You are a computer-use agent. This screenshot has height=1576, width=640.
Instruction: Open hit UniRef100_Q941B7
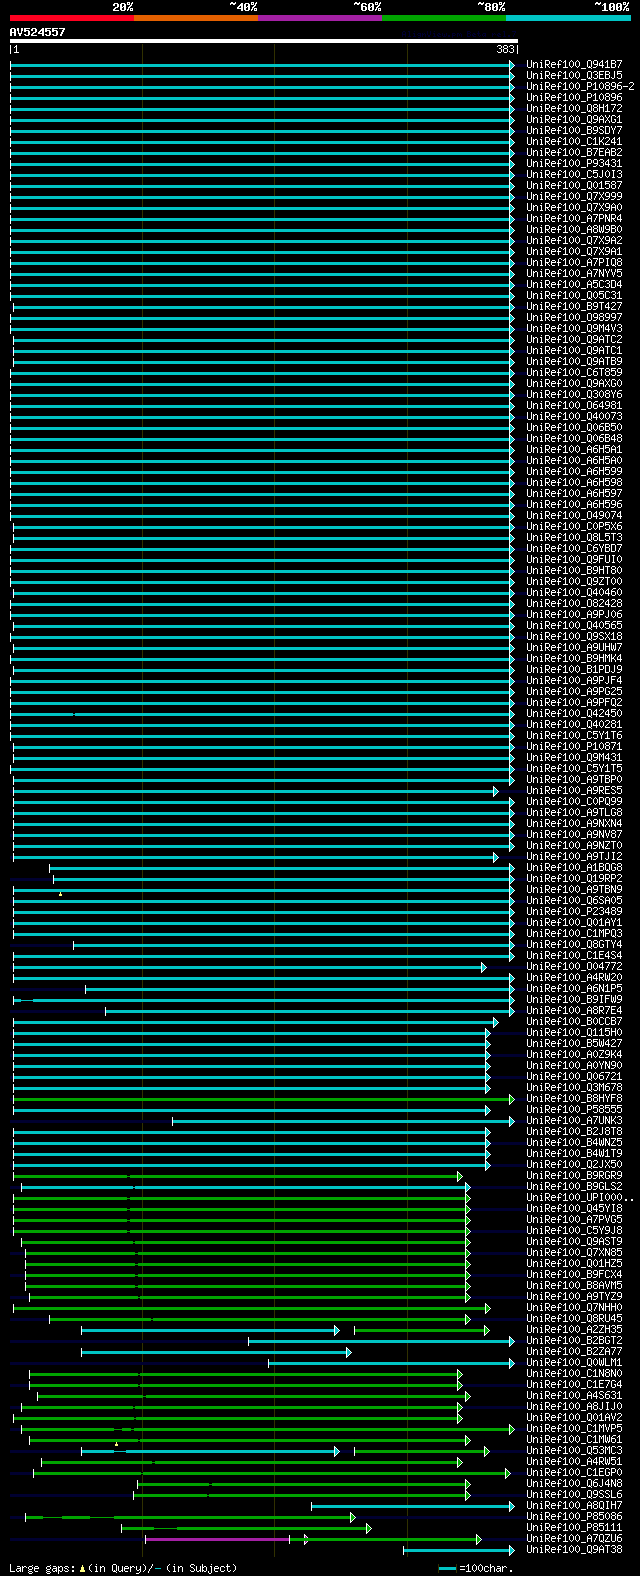[574, 64]
